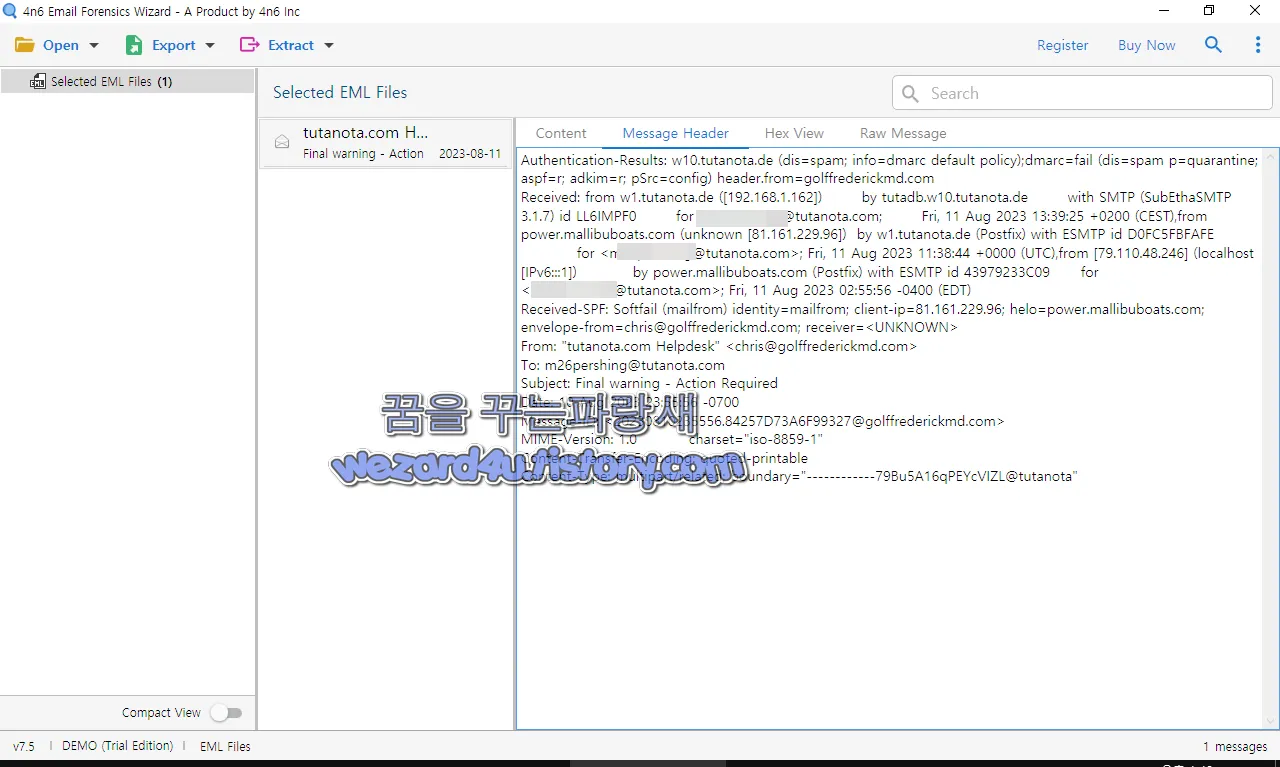Click the Selected EML Files tree icon

[x=38, y=81]
